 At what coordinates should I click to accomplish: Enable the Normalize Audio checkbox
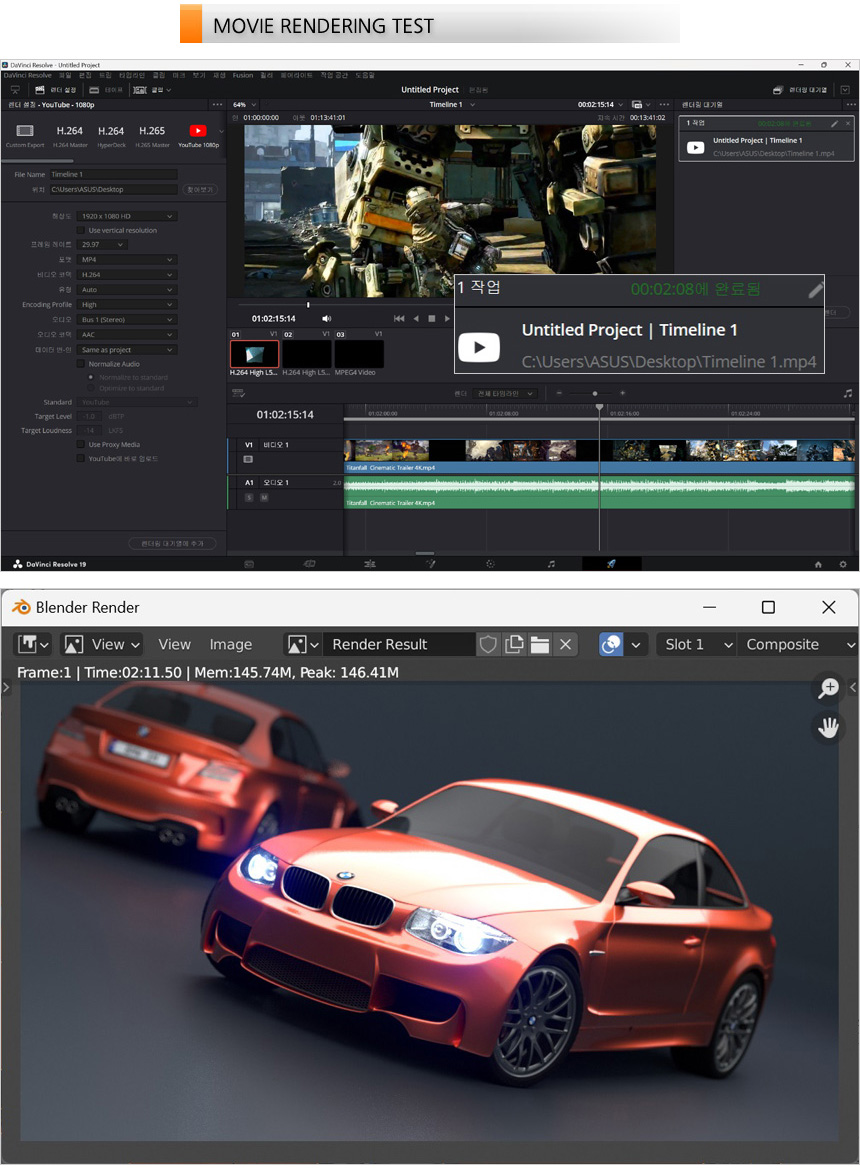click(81, 364)
